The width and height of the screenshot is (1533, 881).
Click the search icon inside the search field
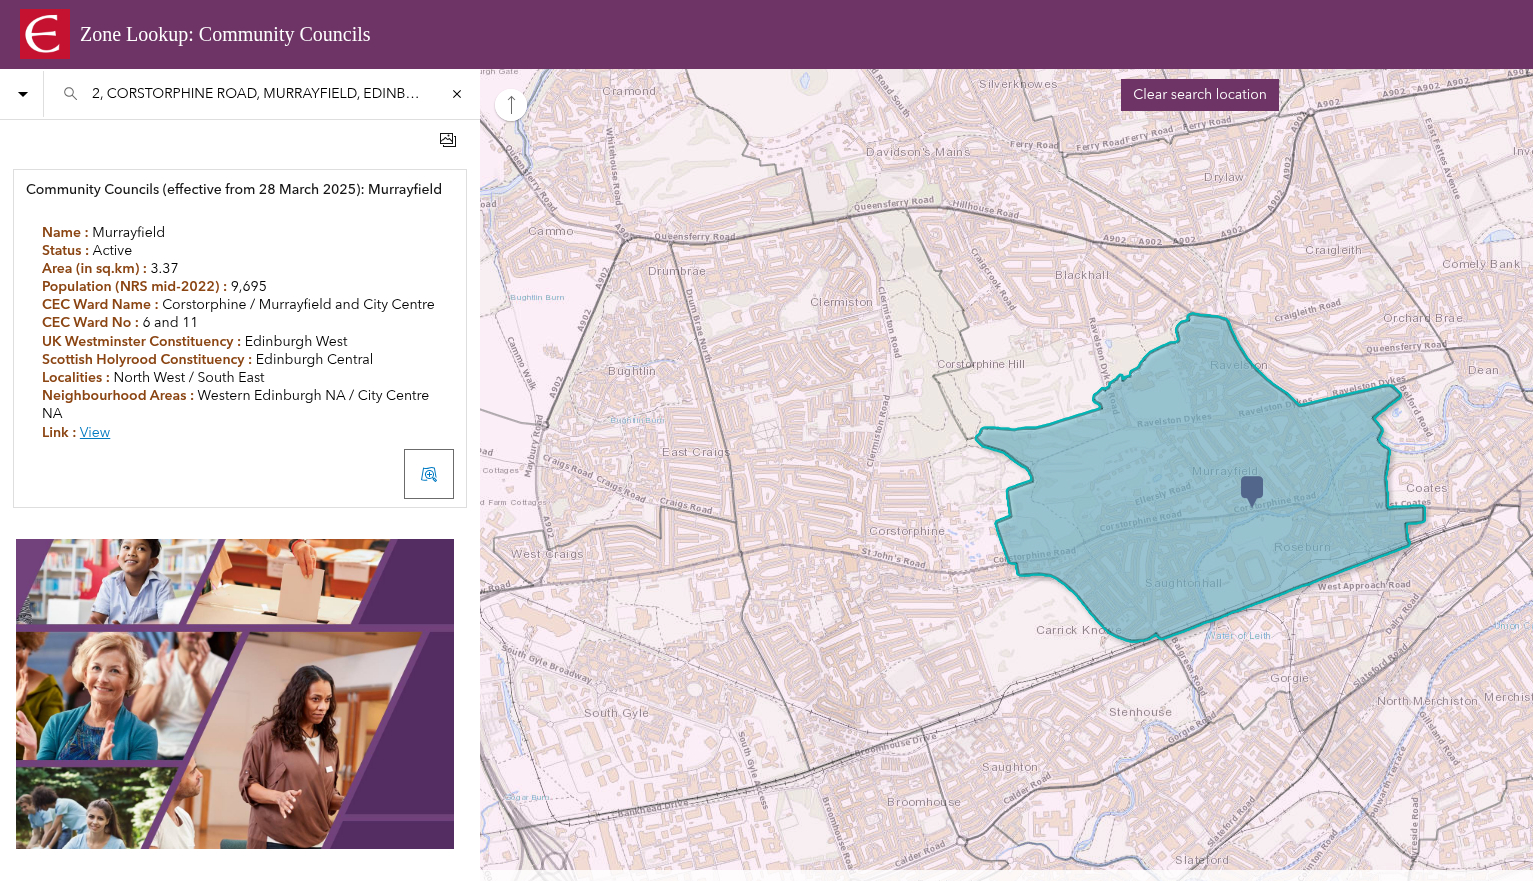(70, 93)
